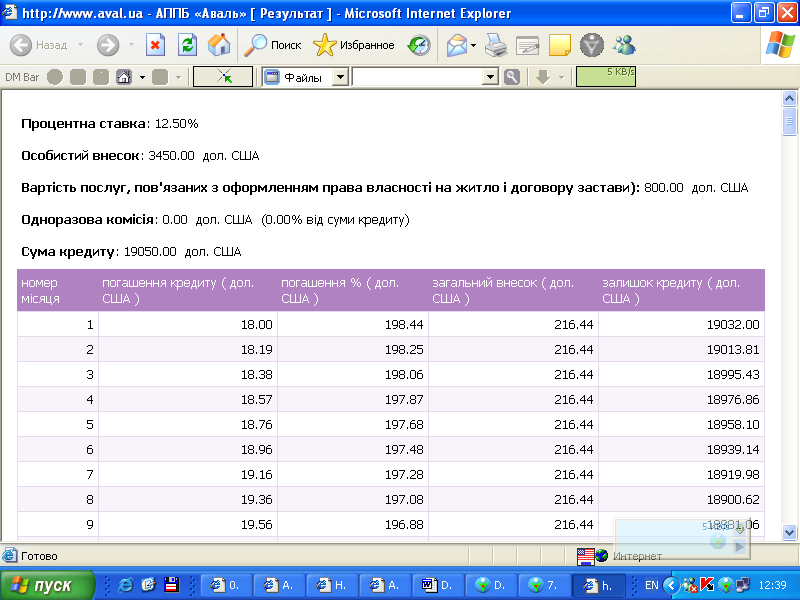800x600 pixels.
Task: Open browsing History panel
Action: pos(420,45)
